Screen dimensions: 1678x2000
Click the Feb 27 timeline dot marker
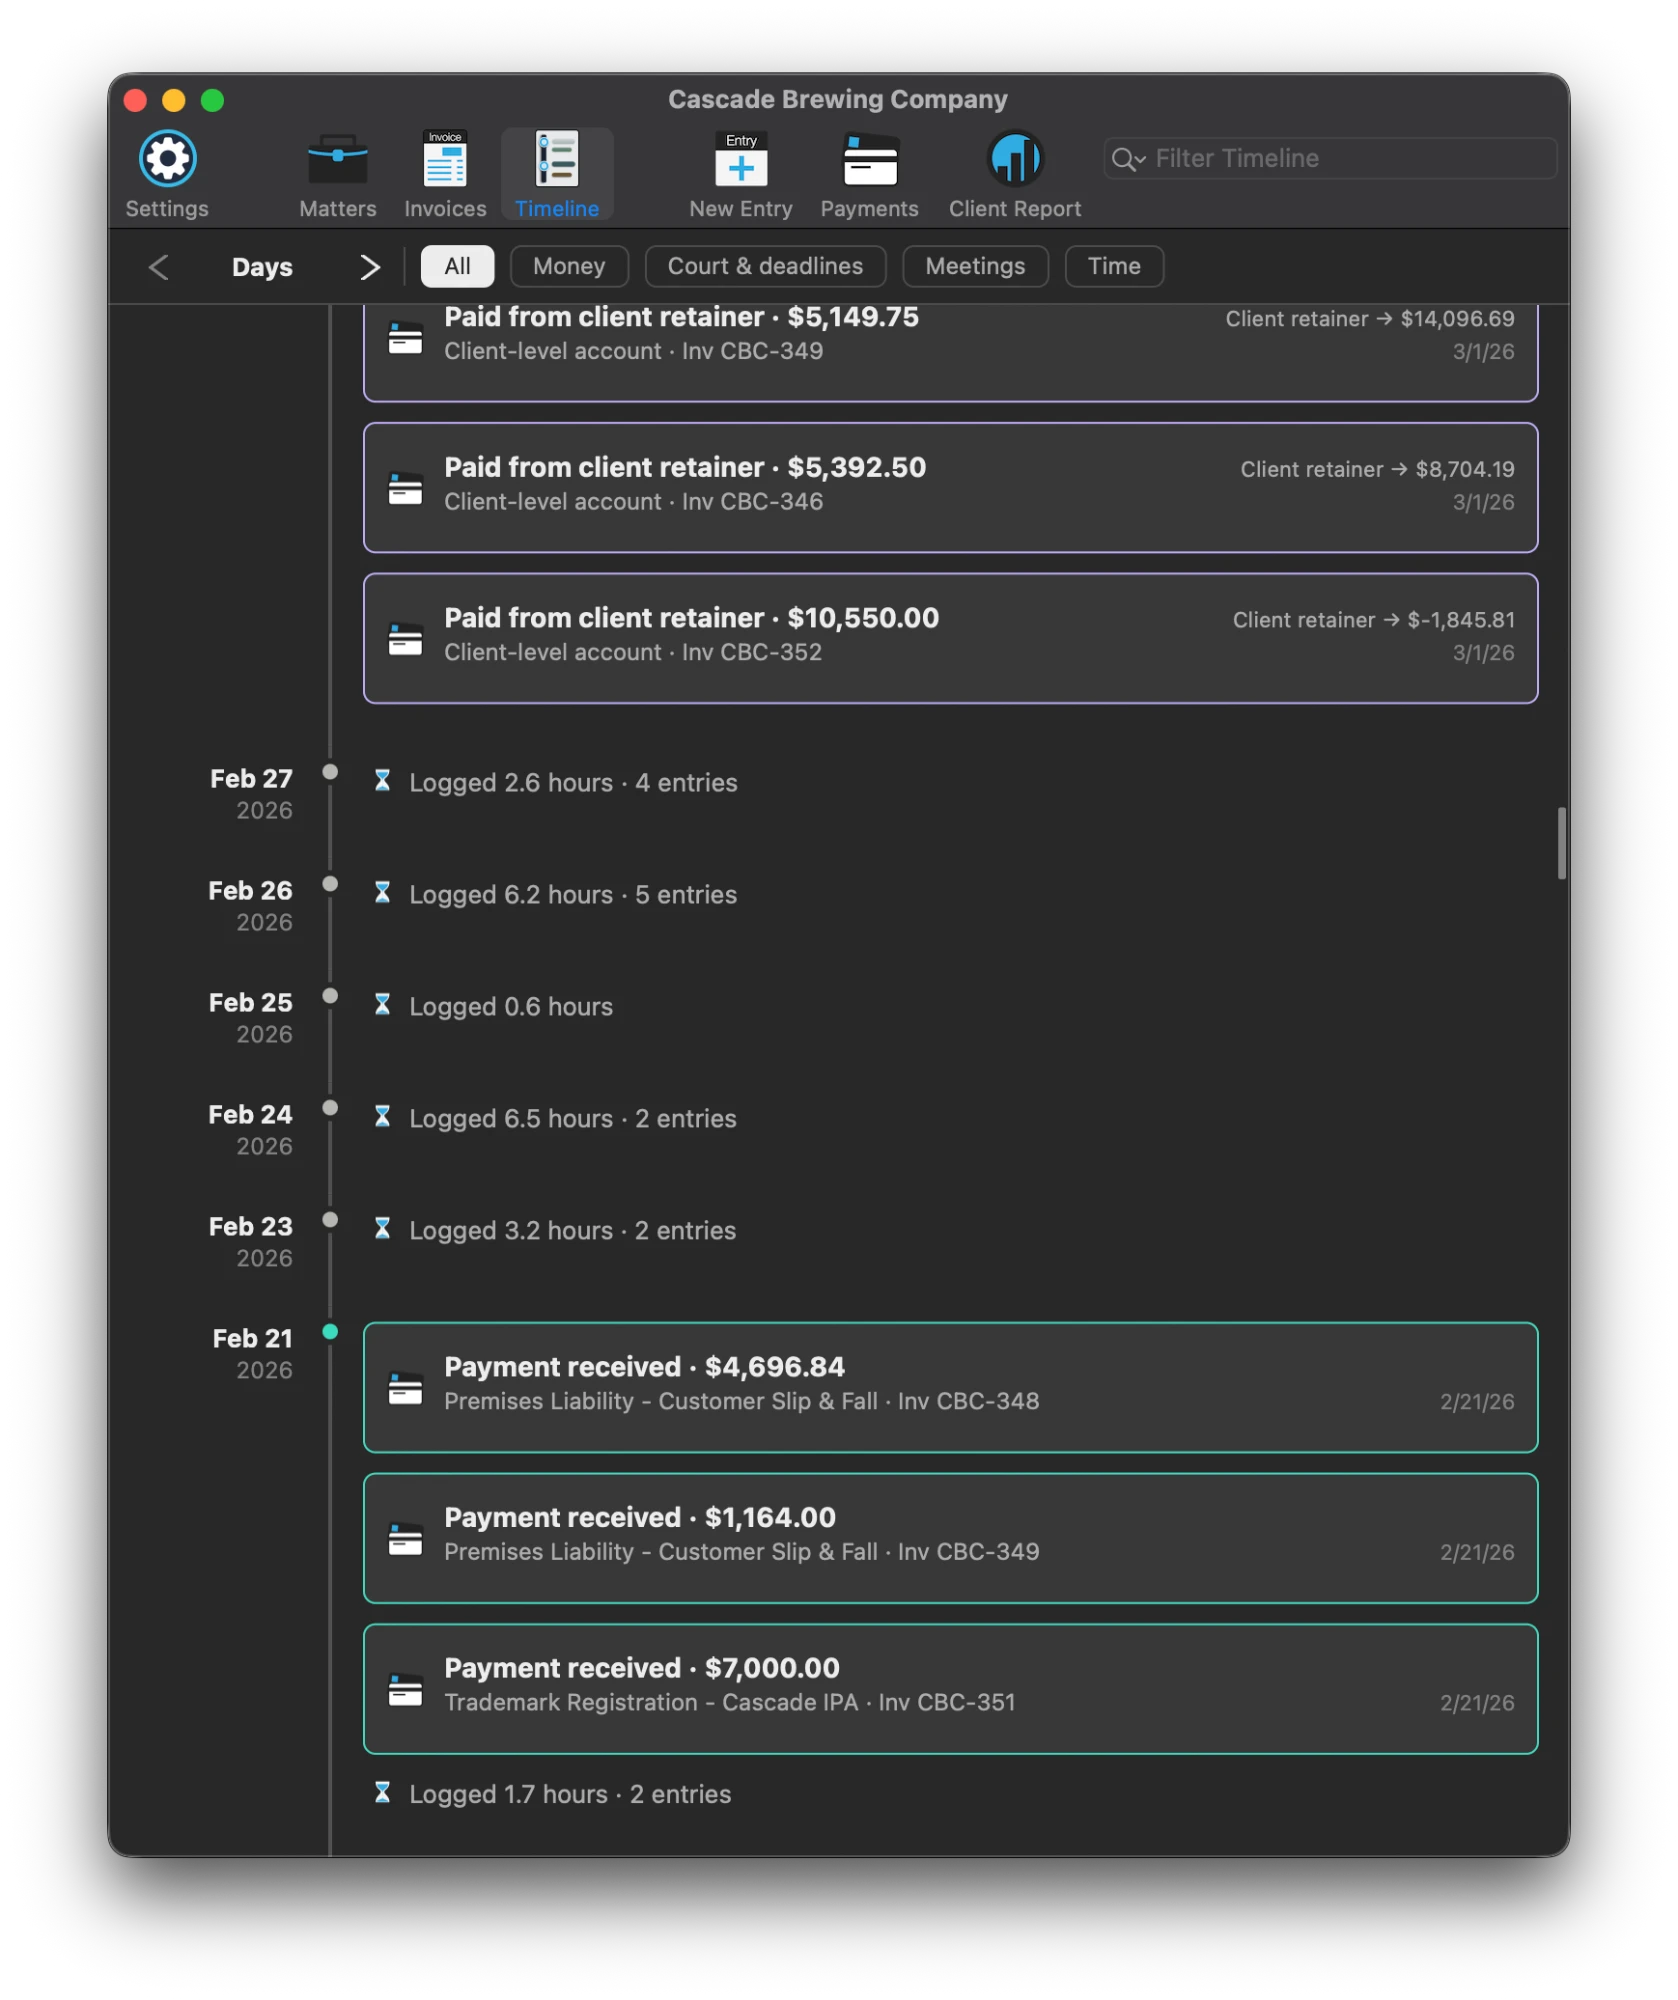coord(330,772)
